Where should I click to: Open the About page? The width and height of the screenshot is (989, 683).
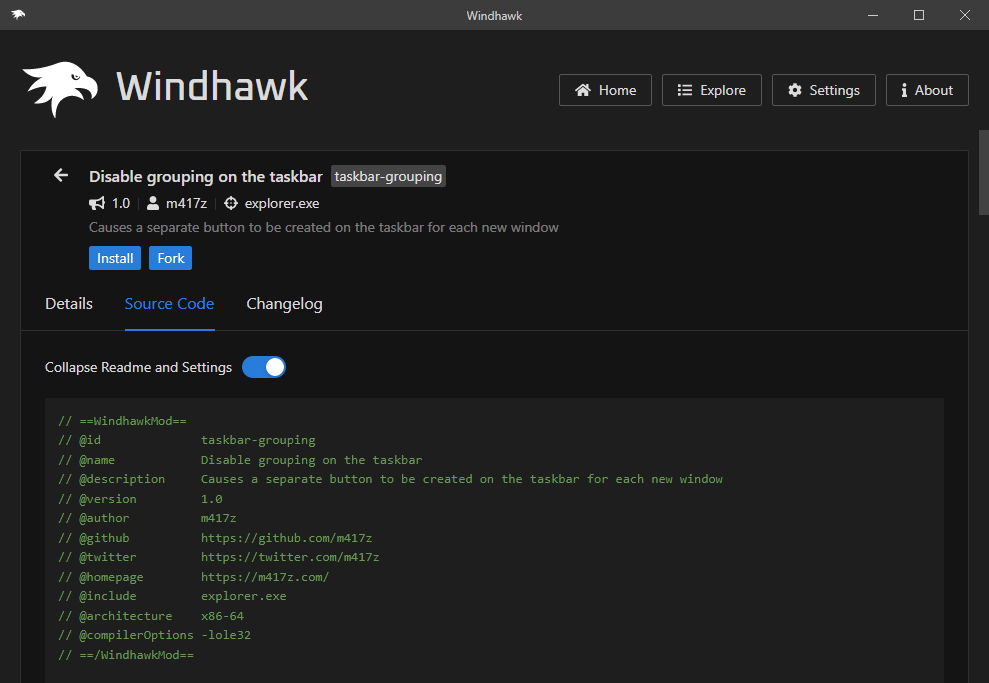pos(927,90)
